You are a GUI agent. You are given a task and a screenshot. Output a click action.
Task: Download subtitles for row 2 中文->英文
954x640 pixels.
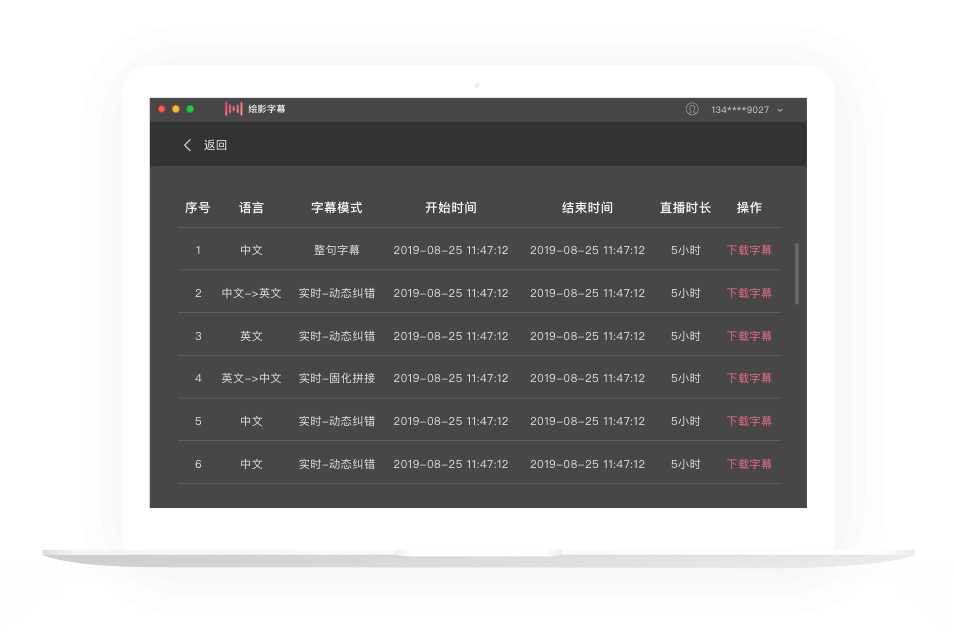749,293
